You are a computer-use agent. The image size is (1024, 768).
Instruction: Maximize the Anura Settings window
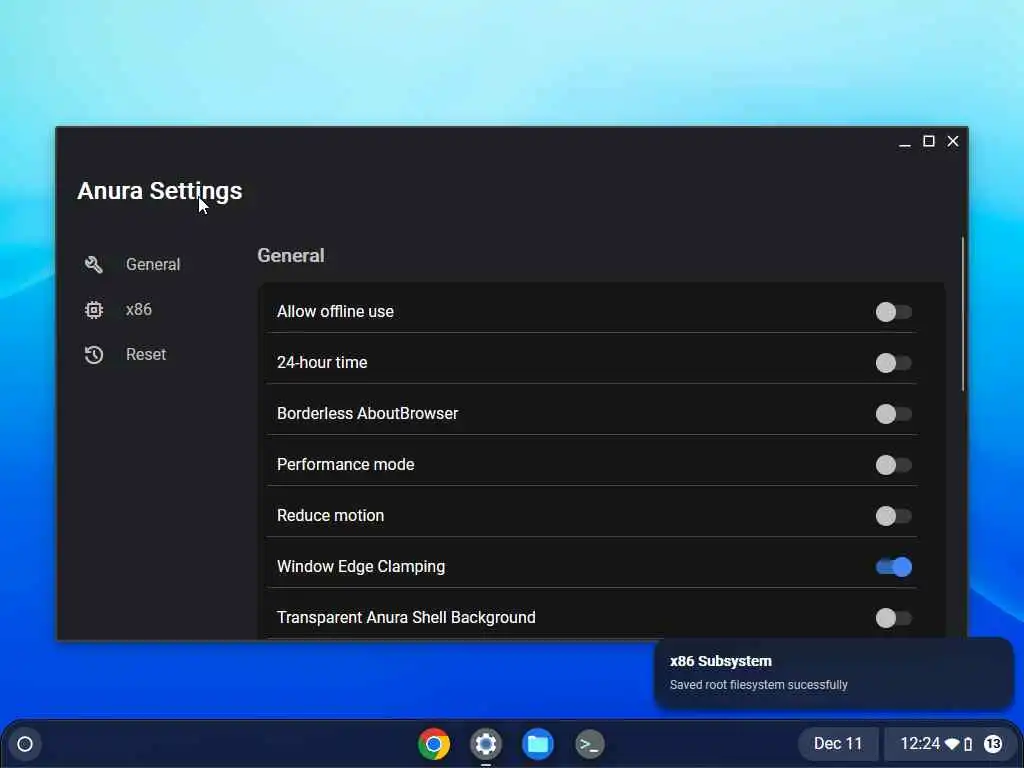coord(929,141)
